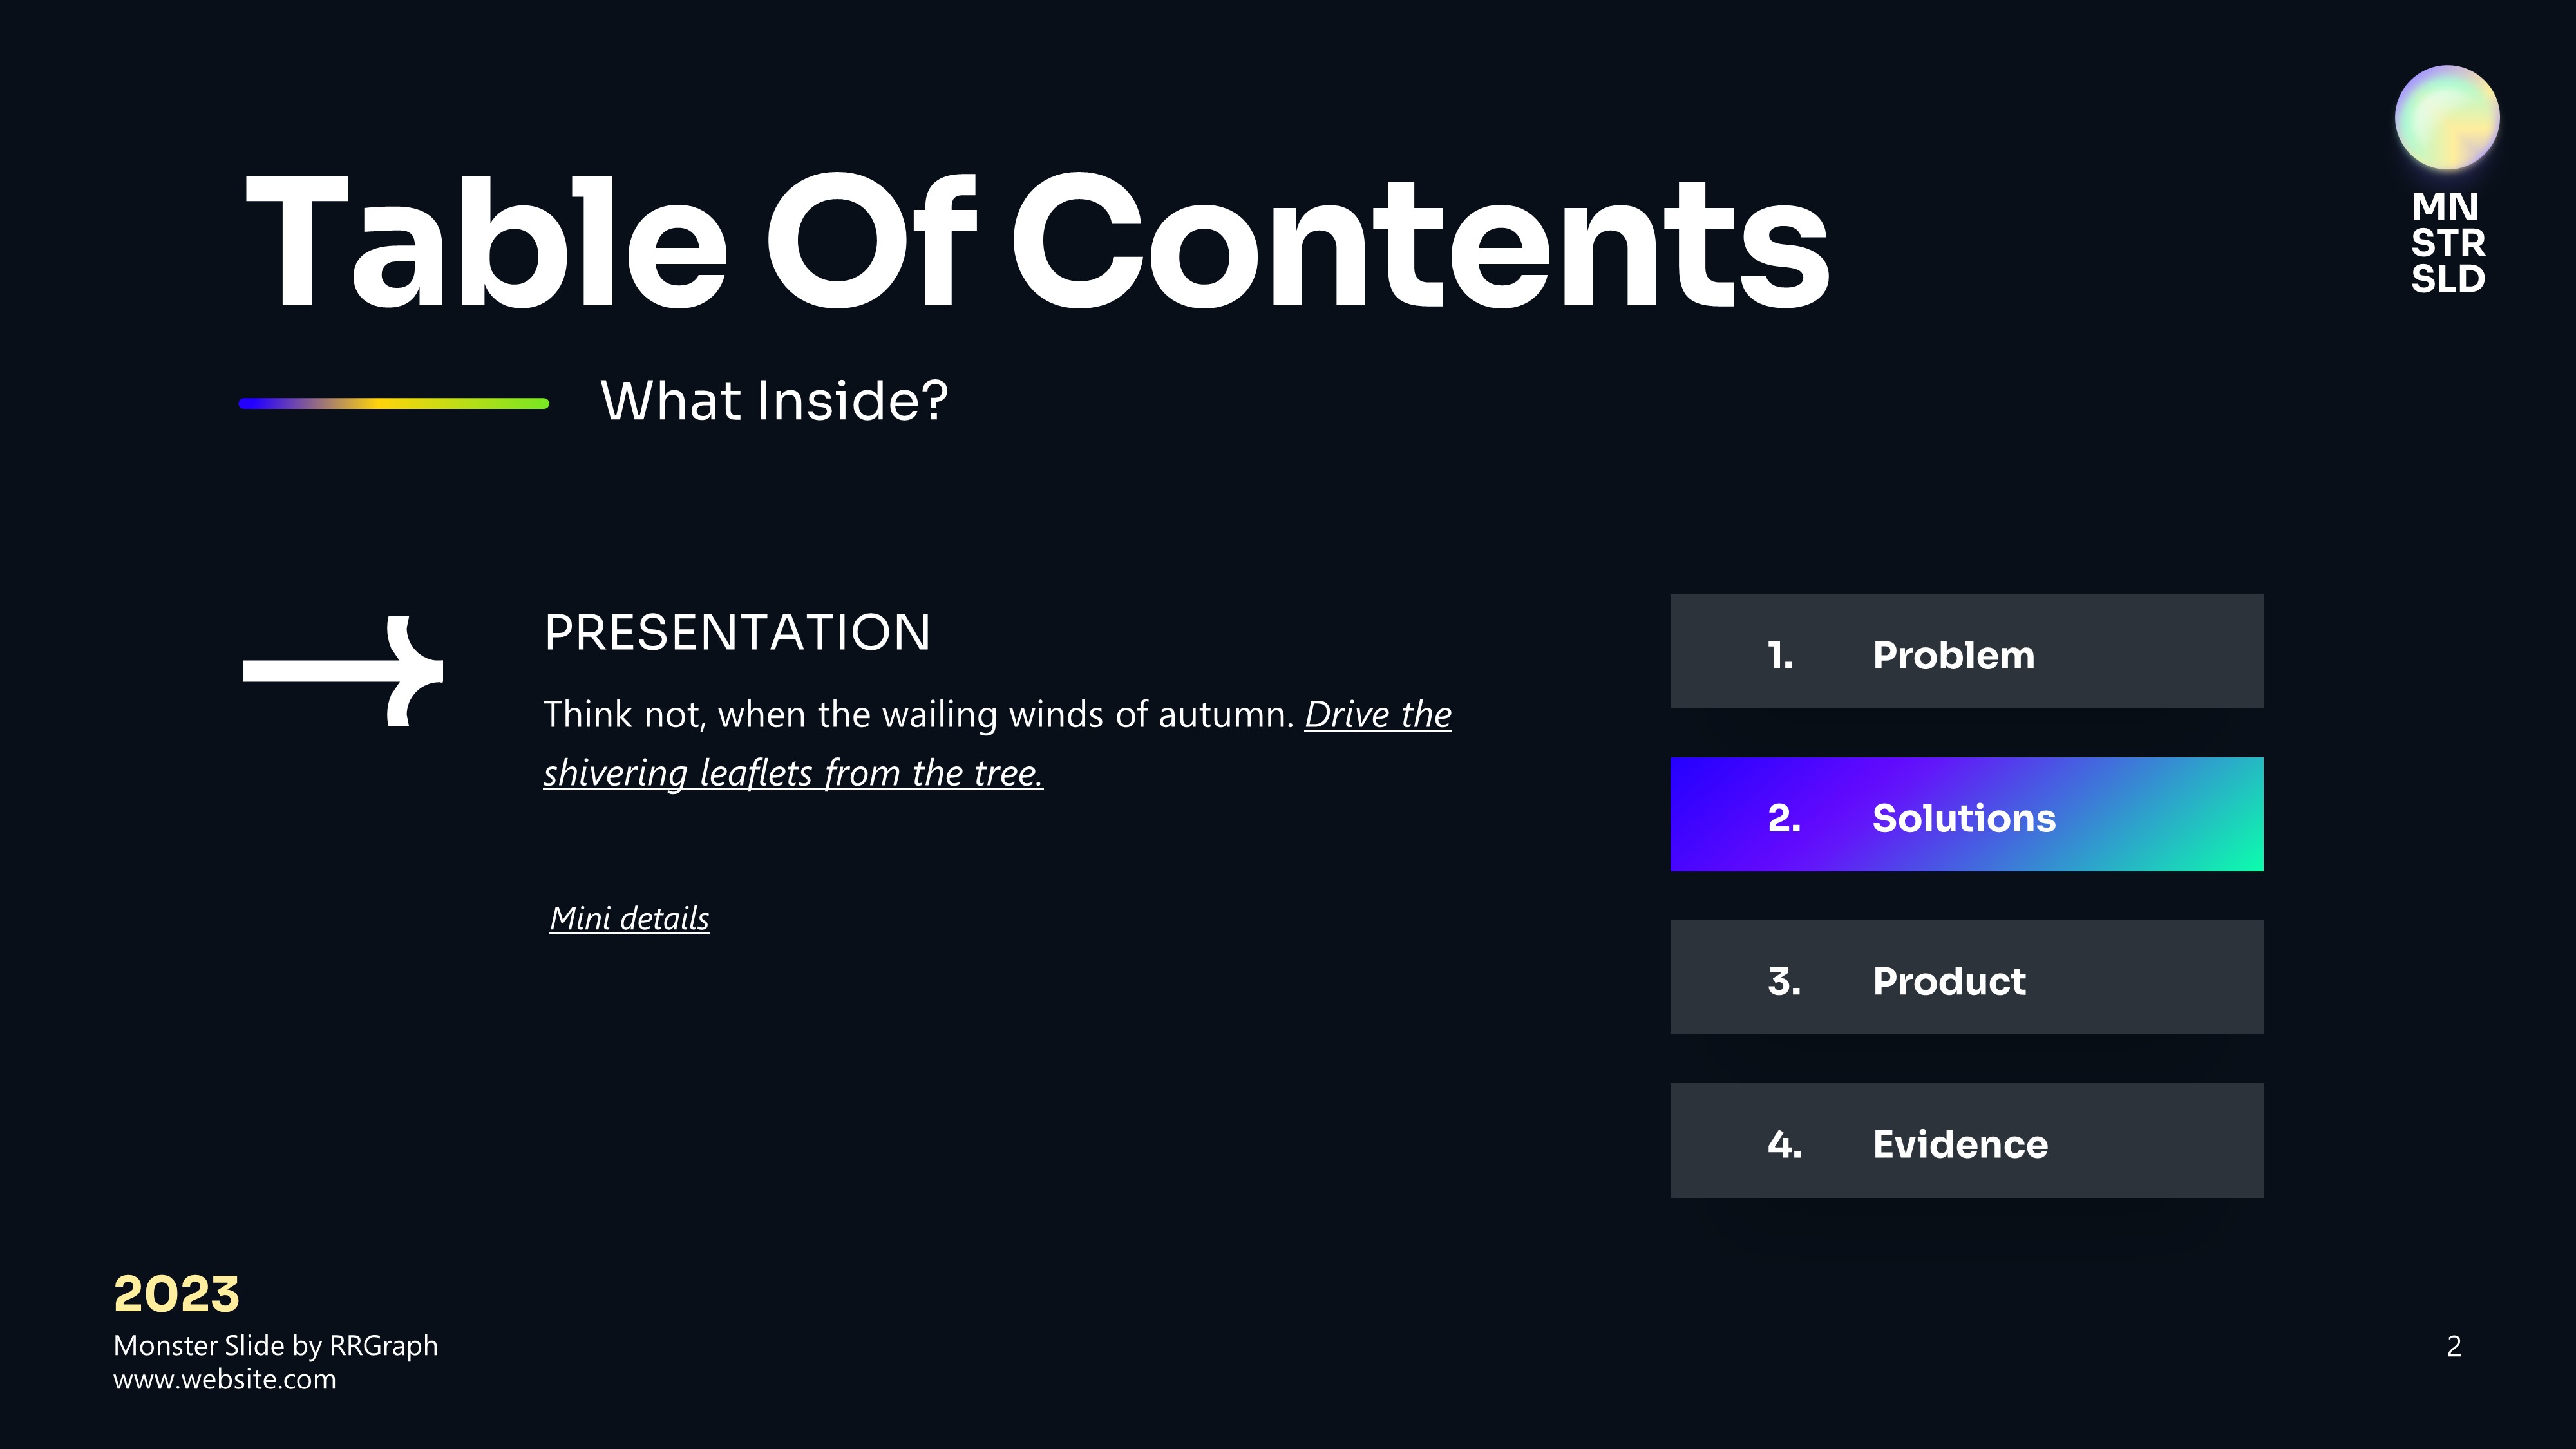Click the number 4. beside Evidence

1784,1144
